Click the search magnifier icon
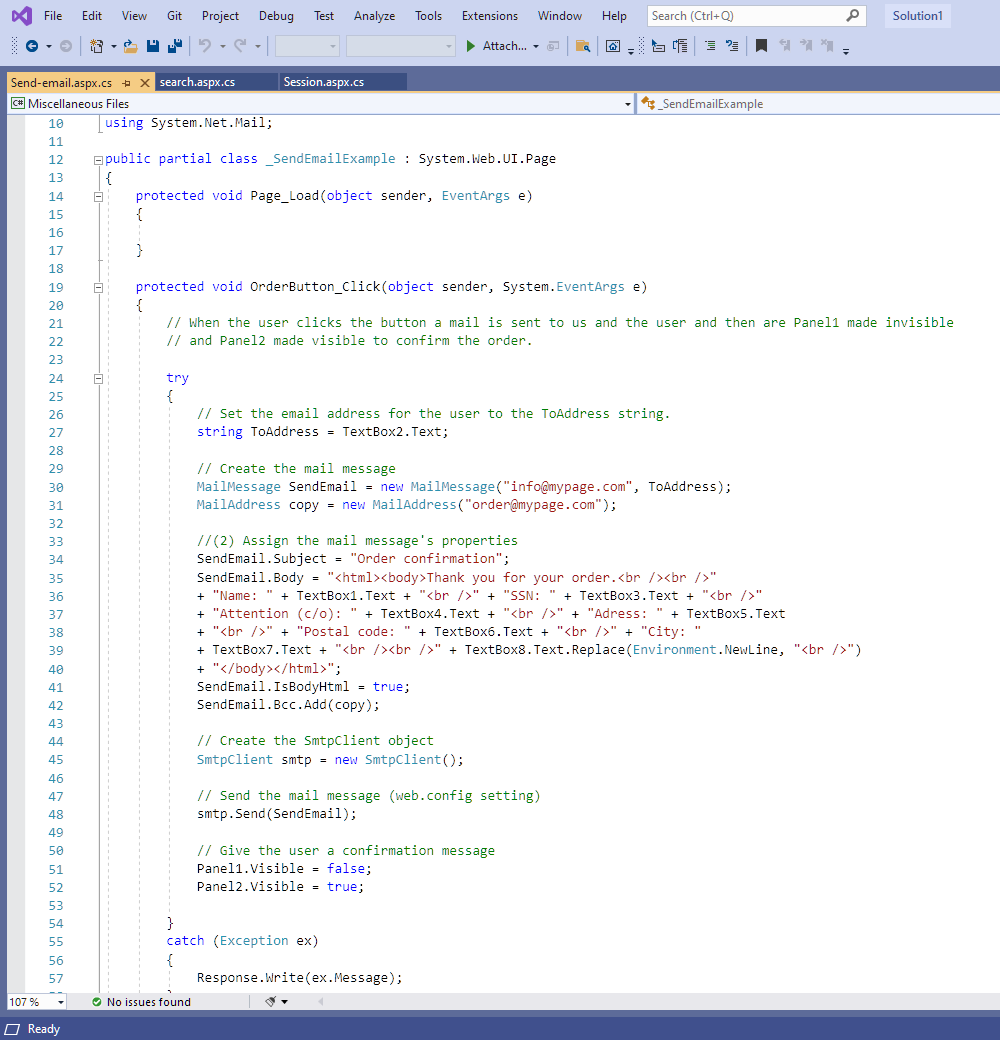 coord(853,15)
